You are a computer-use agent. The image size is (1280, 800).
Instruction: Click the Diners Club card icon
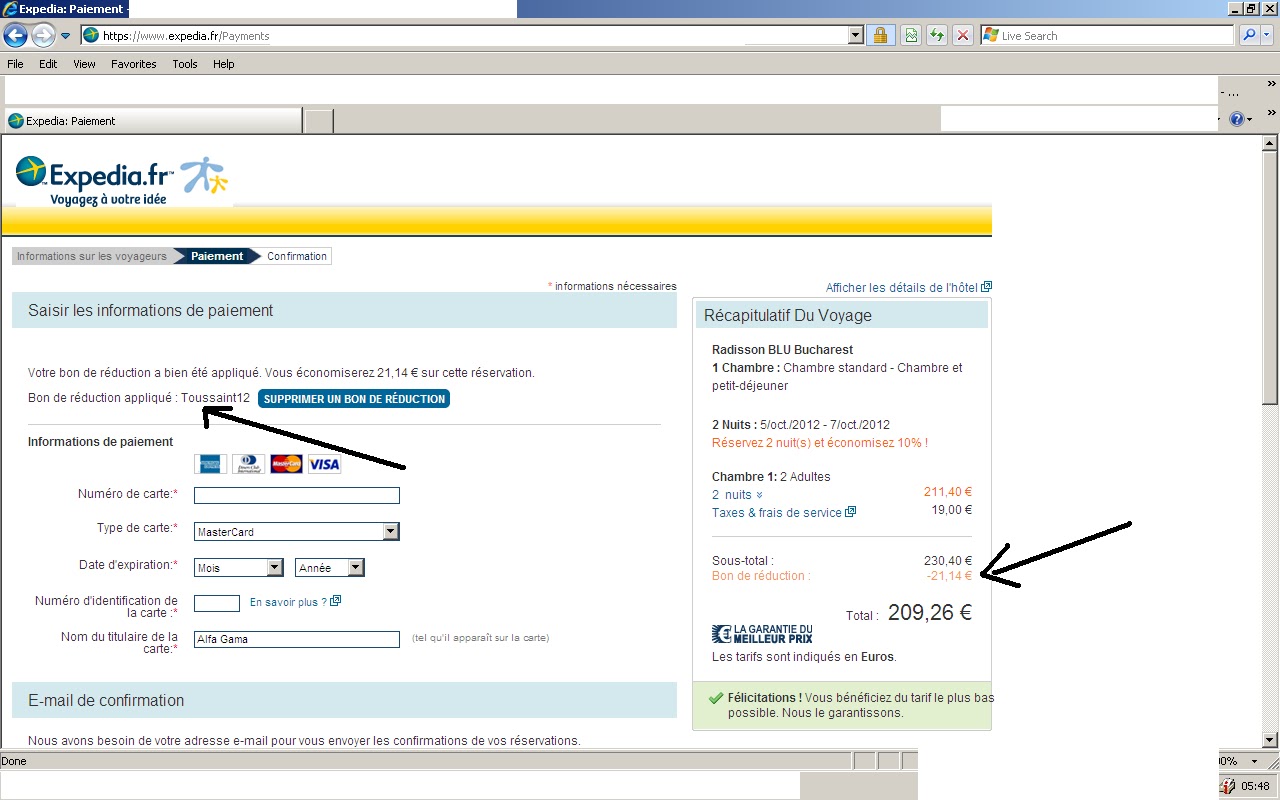[248, 463]
